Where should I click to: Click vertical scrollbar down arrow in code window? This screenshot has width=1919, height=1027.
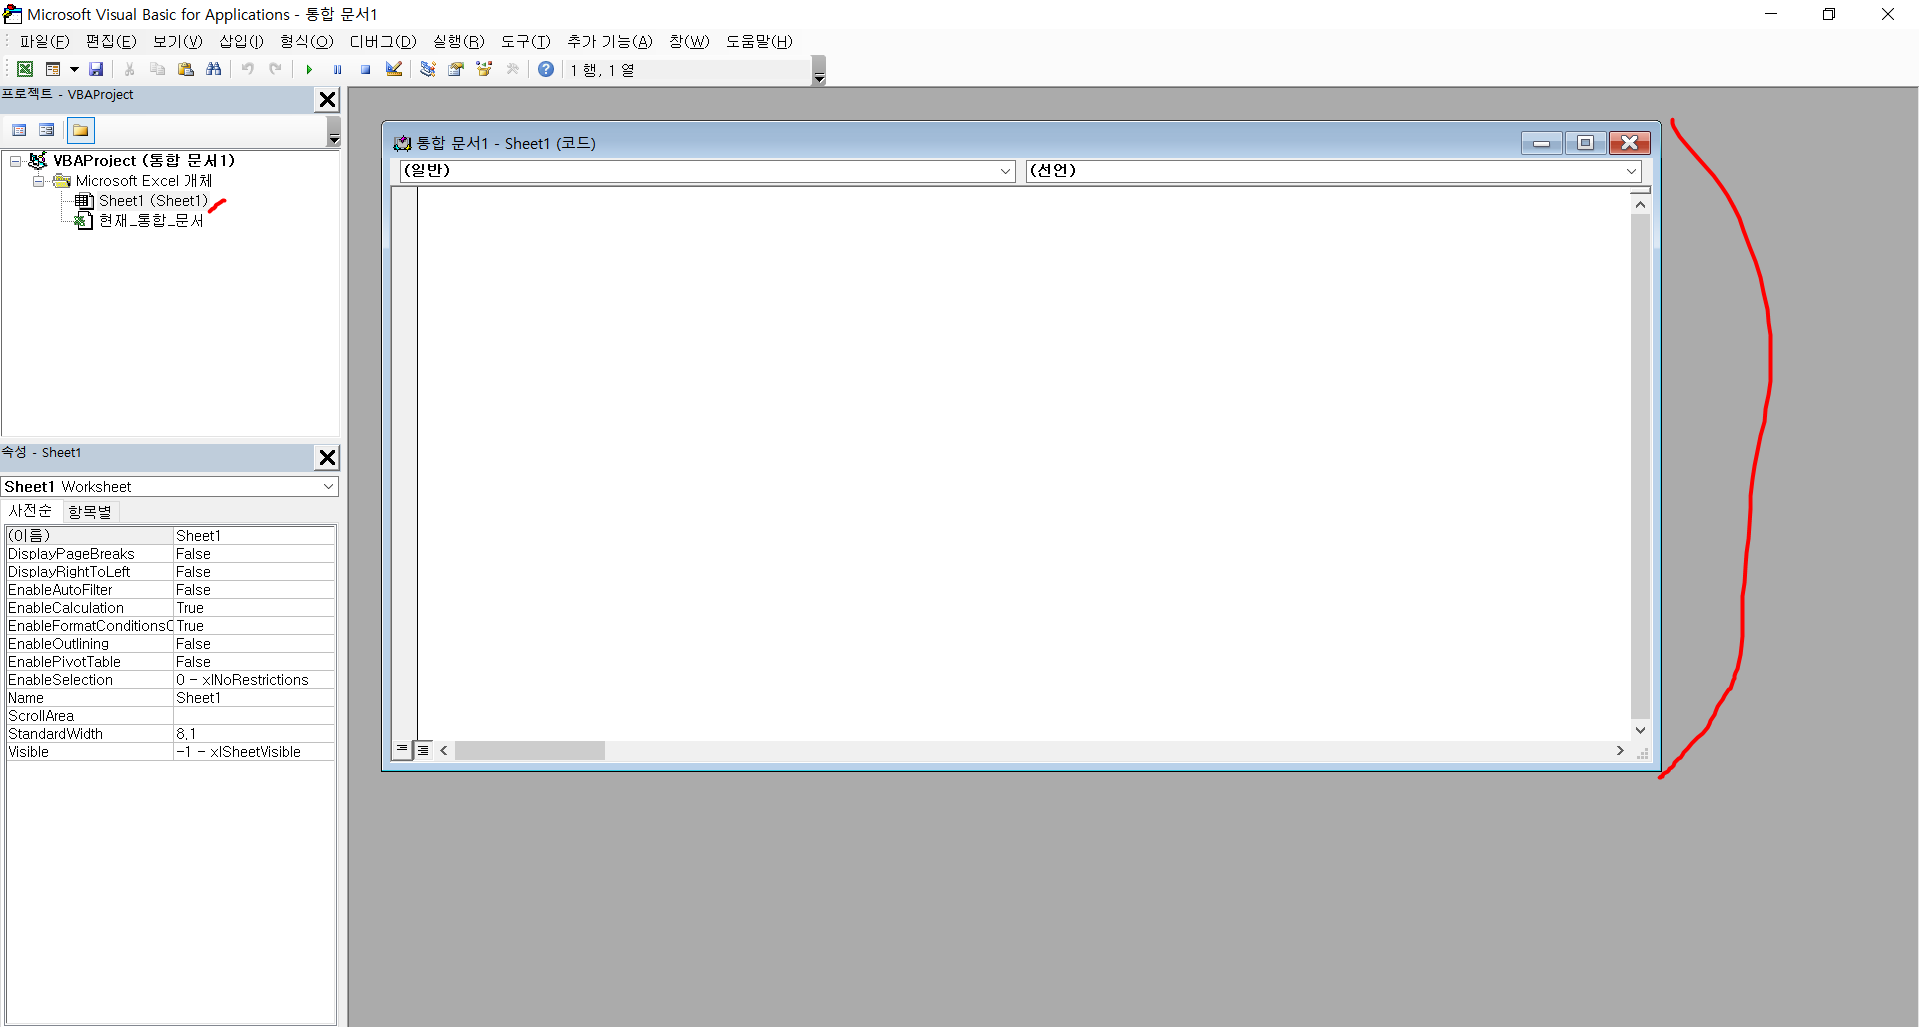click(1640, 730)
